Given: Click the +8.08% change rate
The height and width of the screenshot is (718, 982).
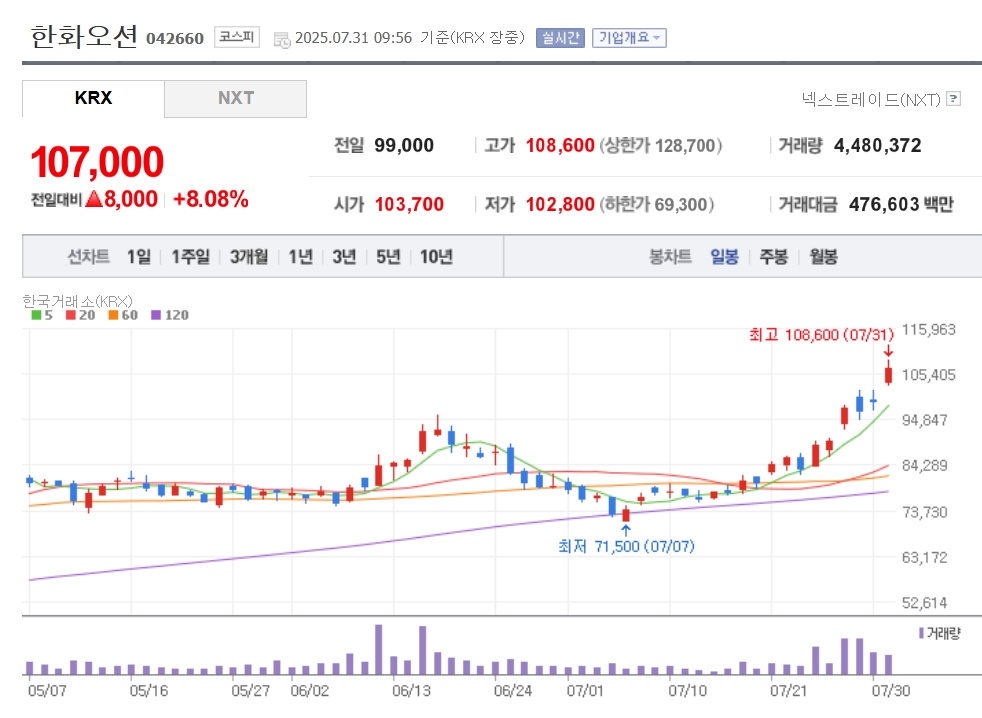Looking at the screenshot, I should click(x=210, y=199).
